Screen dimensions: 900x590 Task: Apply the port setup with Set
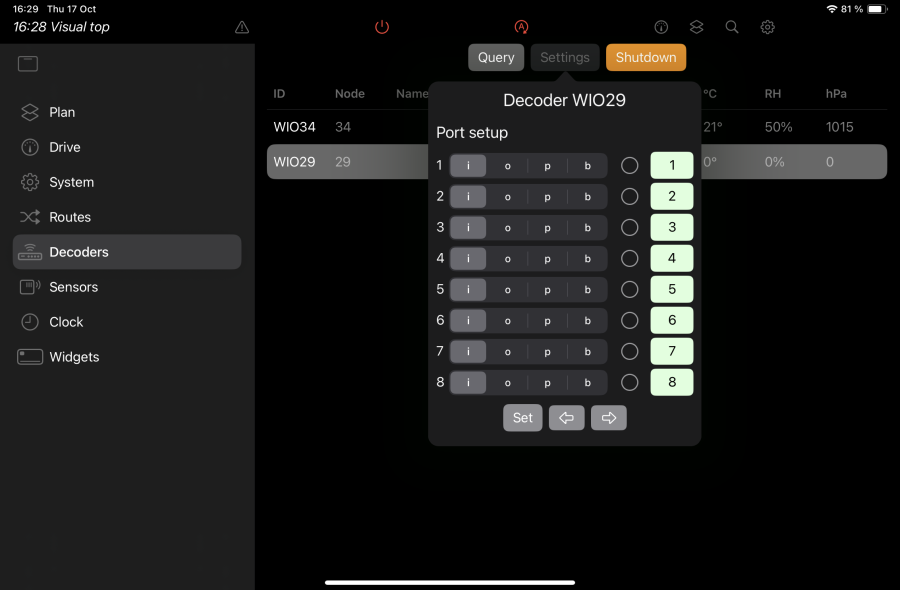coord(522,418)
